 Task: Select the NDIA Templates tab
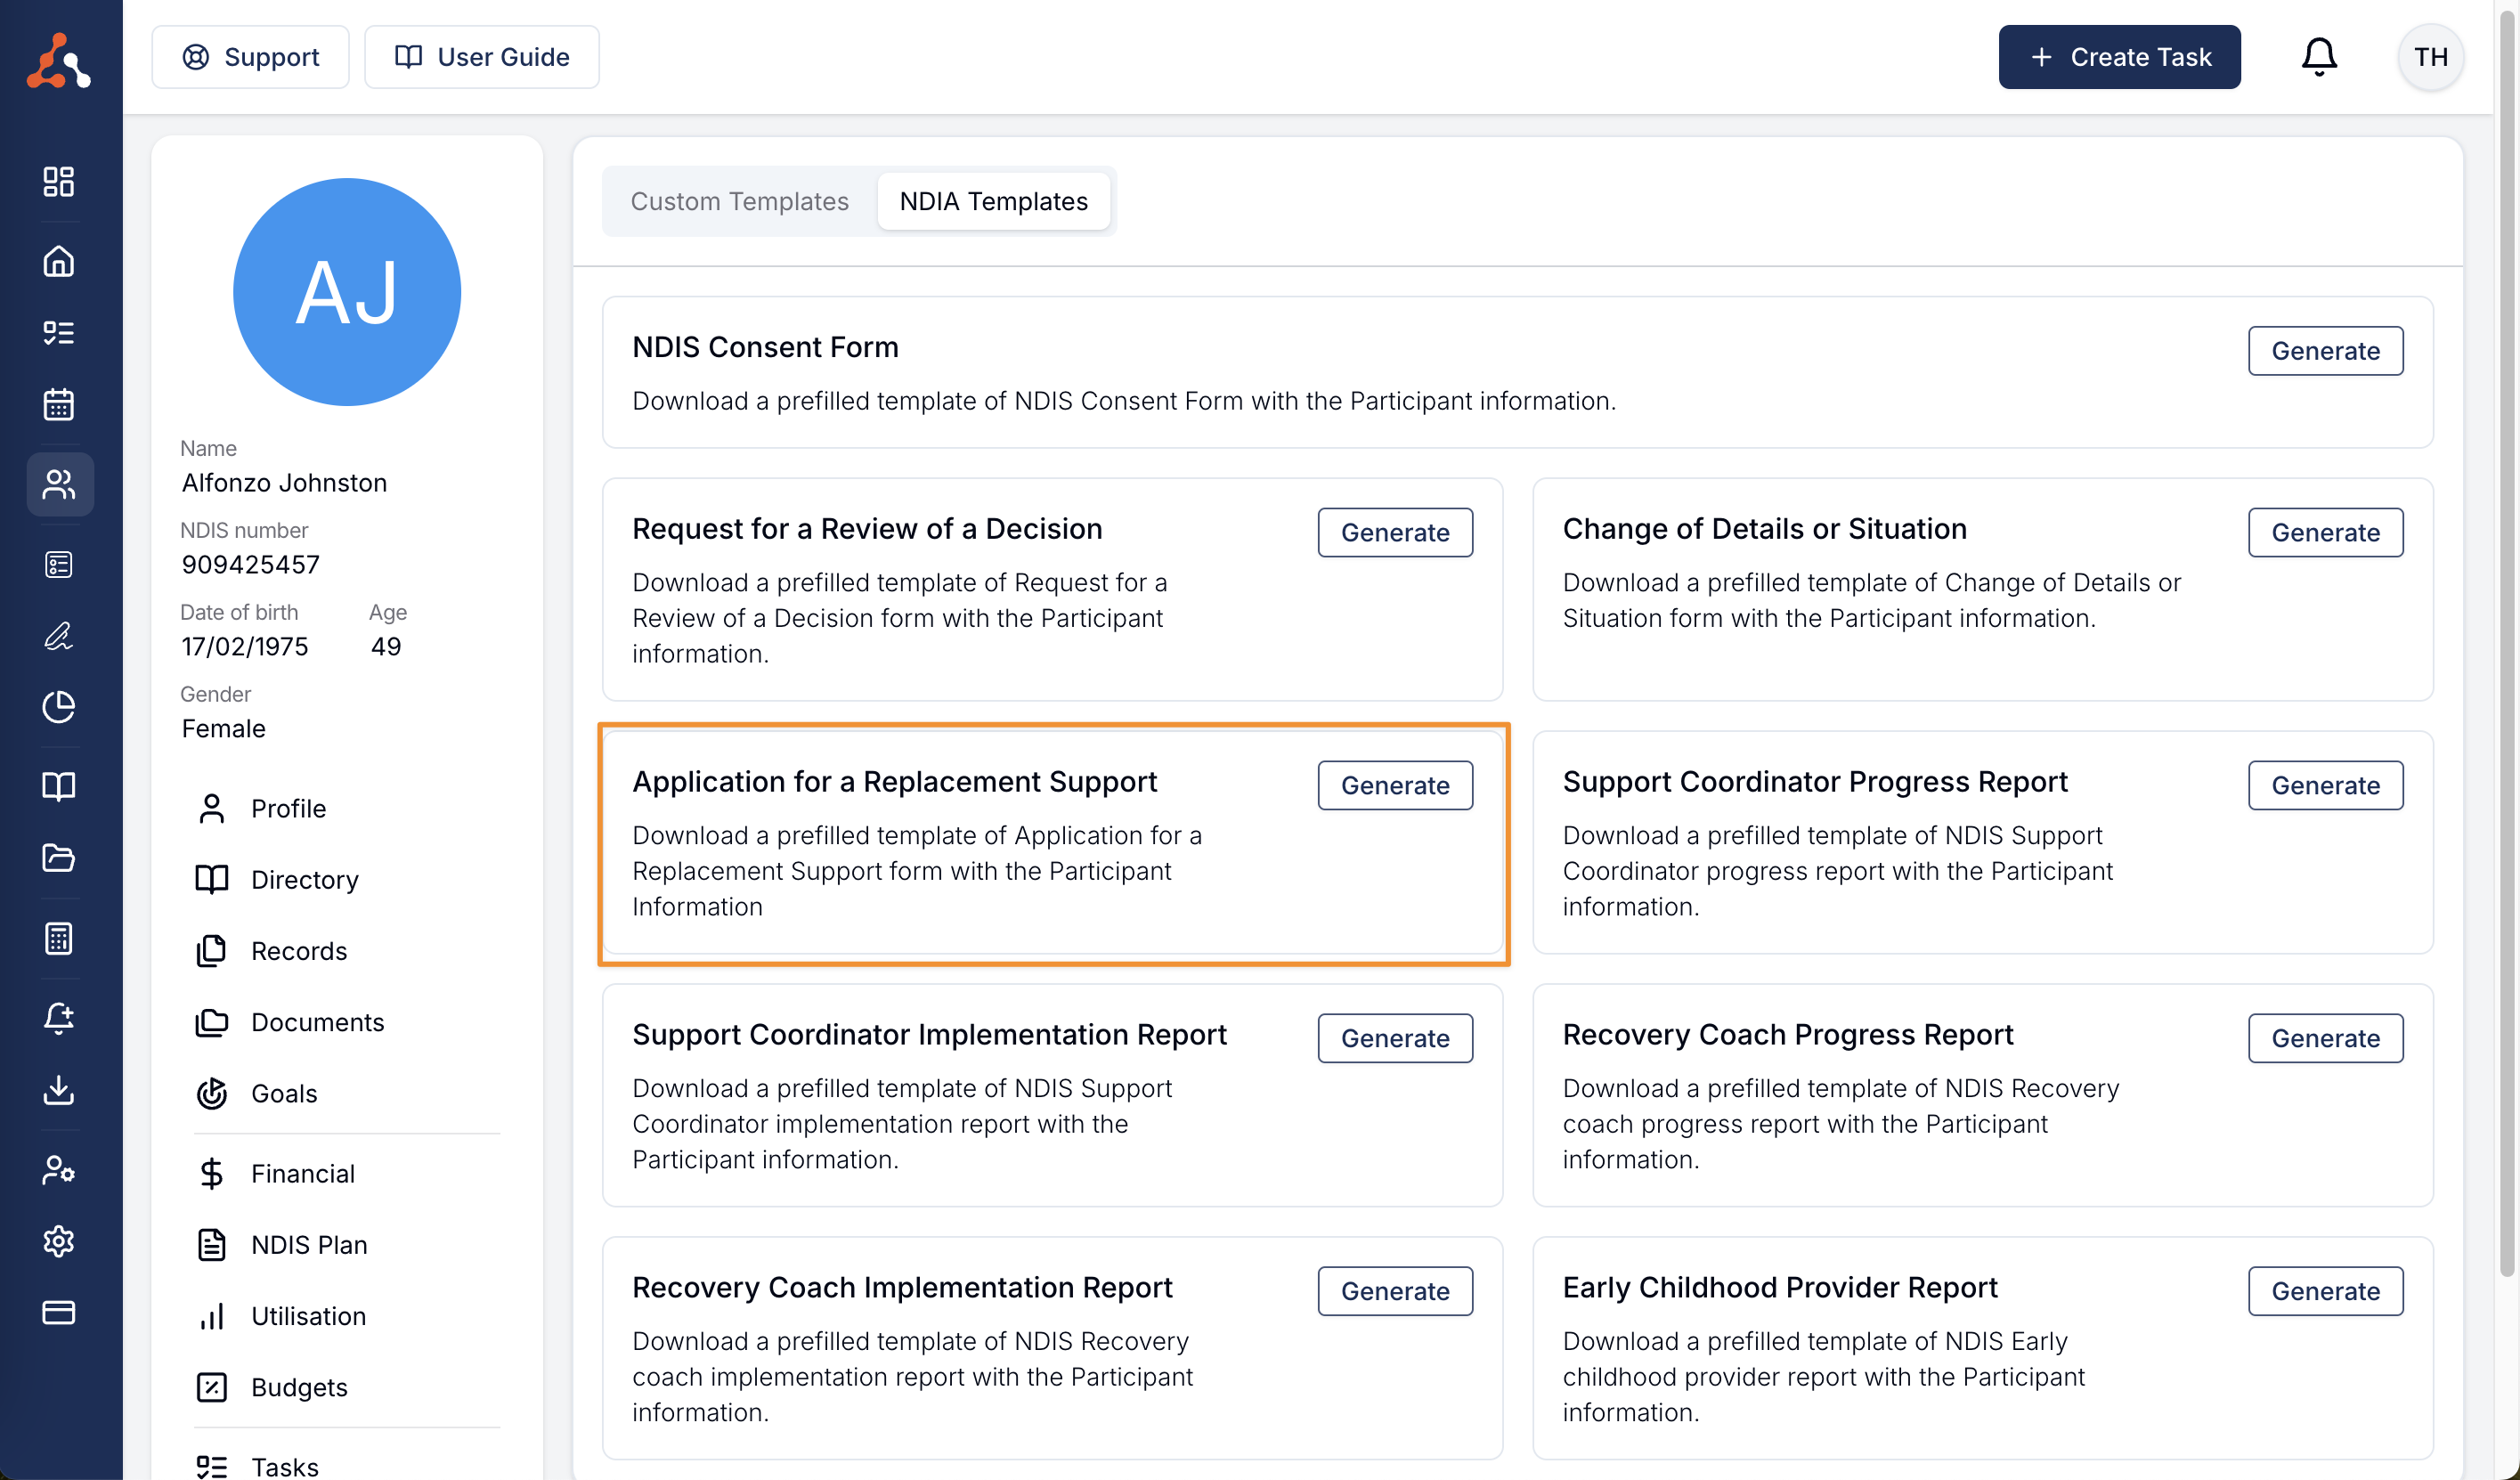(x=993, y=201)
